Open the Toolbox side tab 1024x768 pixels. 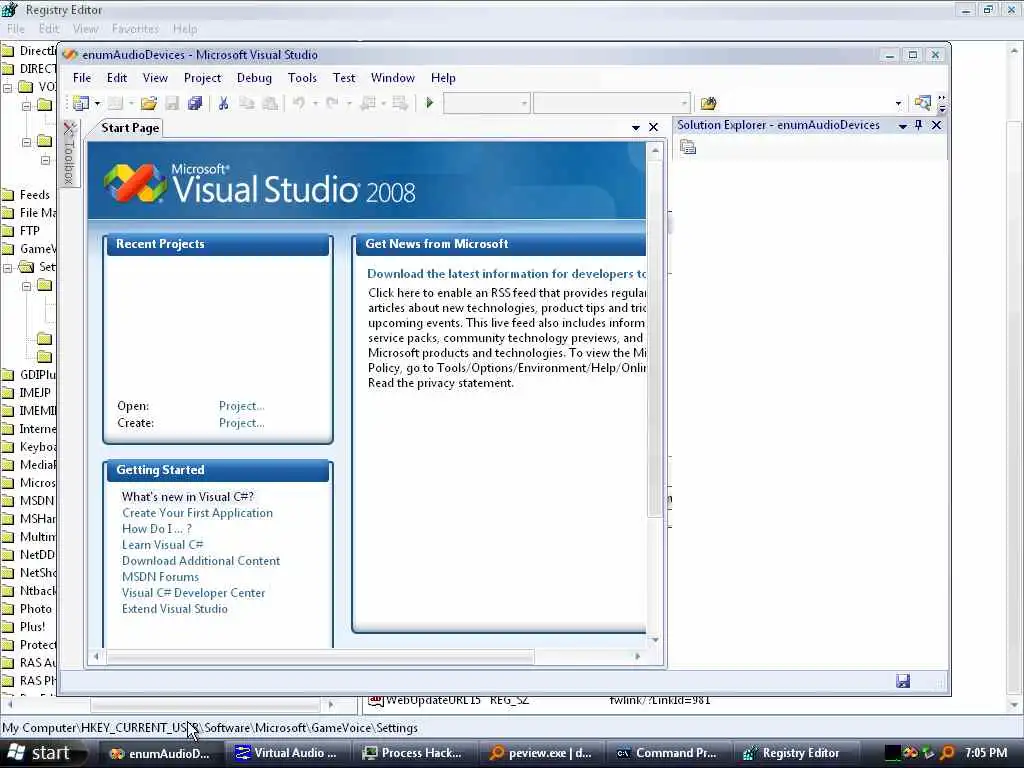pyautogui.click(x=69, y=154)
